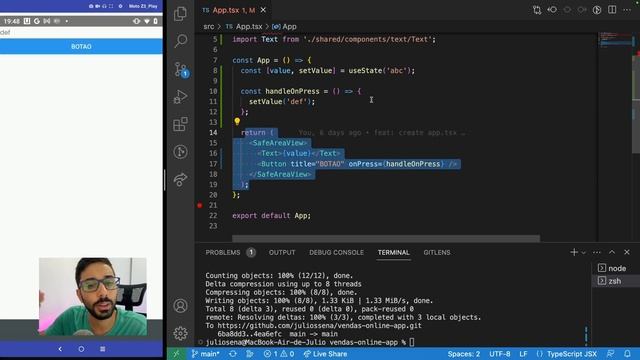640x360 pixels.
Task: Click the lightbulb code action icon
Action: [237, 121]
